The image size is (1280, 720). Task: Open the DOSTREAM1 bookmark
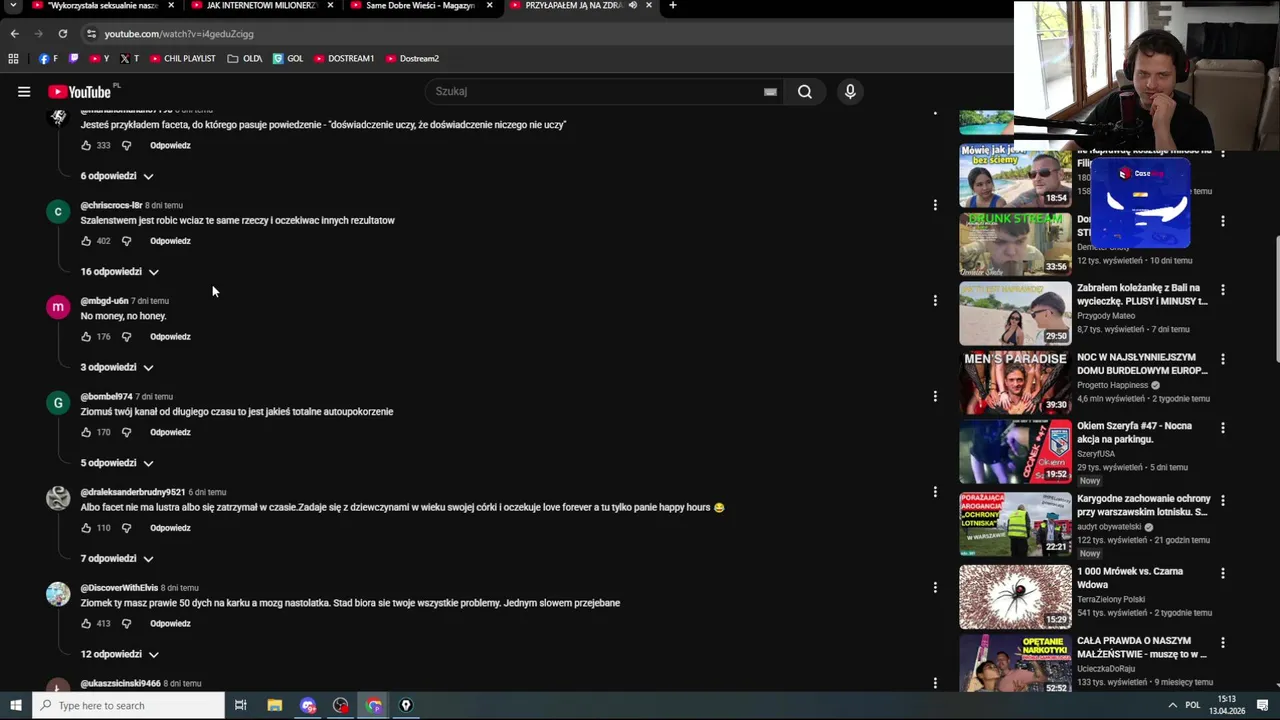pyautogui.click(x=344, y=59)
